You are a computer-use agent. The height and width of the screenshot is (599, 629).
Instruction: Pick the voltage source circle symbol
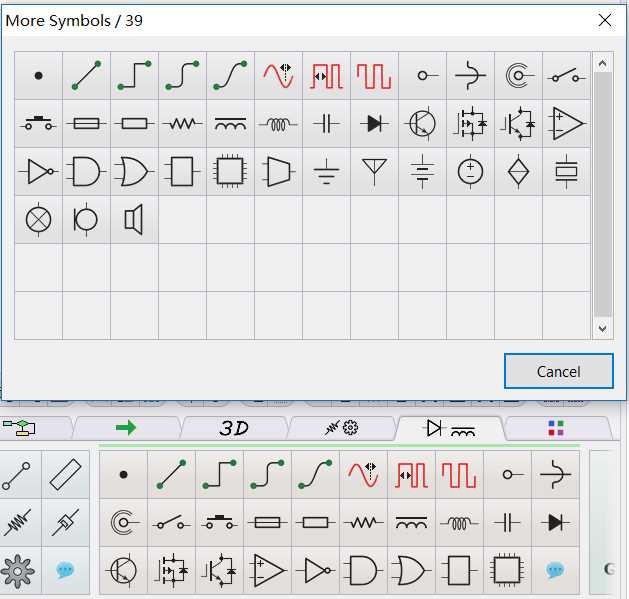470,171
